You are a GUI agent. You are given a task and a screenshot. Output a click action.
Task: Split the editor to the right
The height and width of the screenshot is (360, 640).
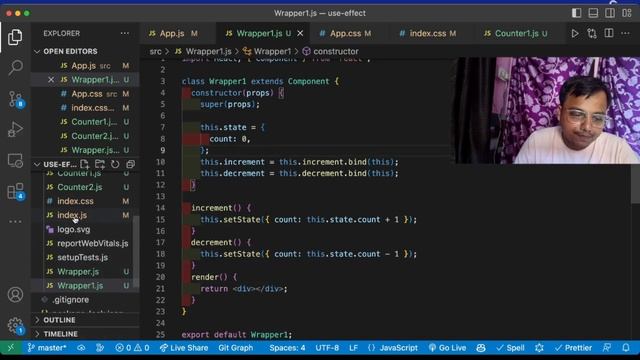tap(609, 33)
